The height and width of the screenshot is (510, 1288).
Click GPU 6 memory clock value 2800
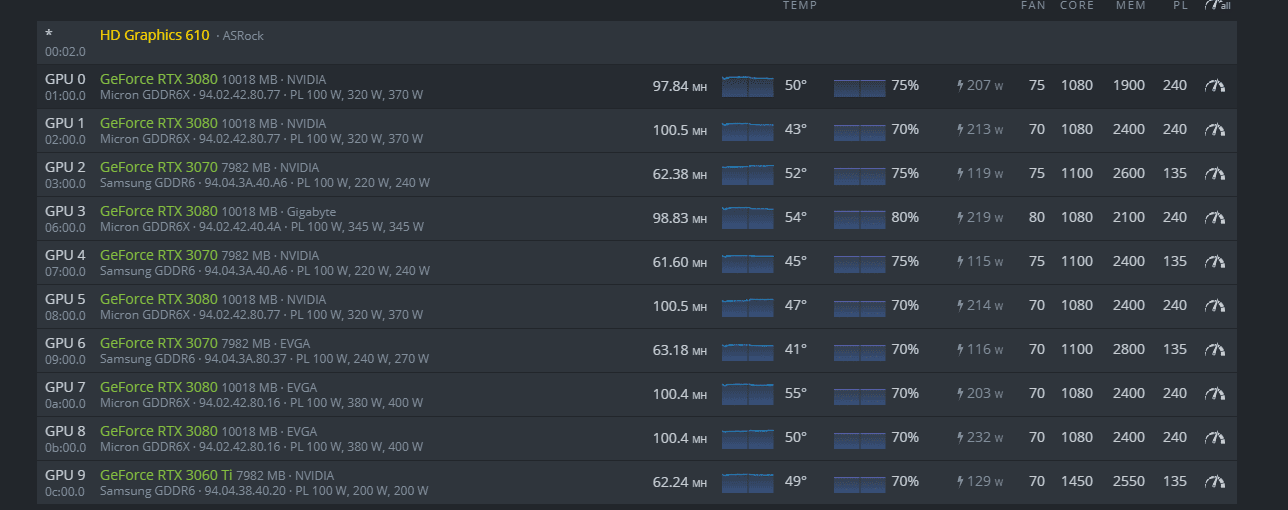coord(1129,350)
